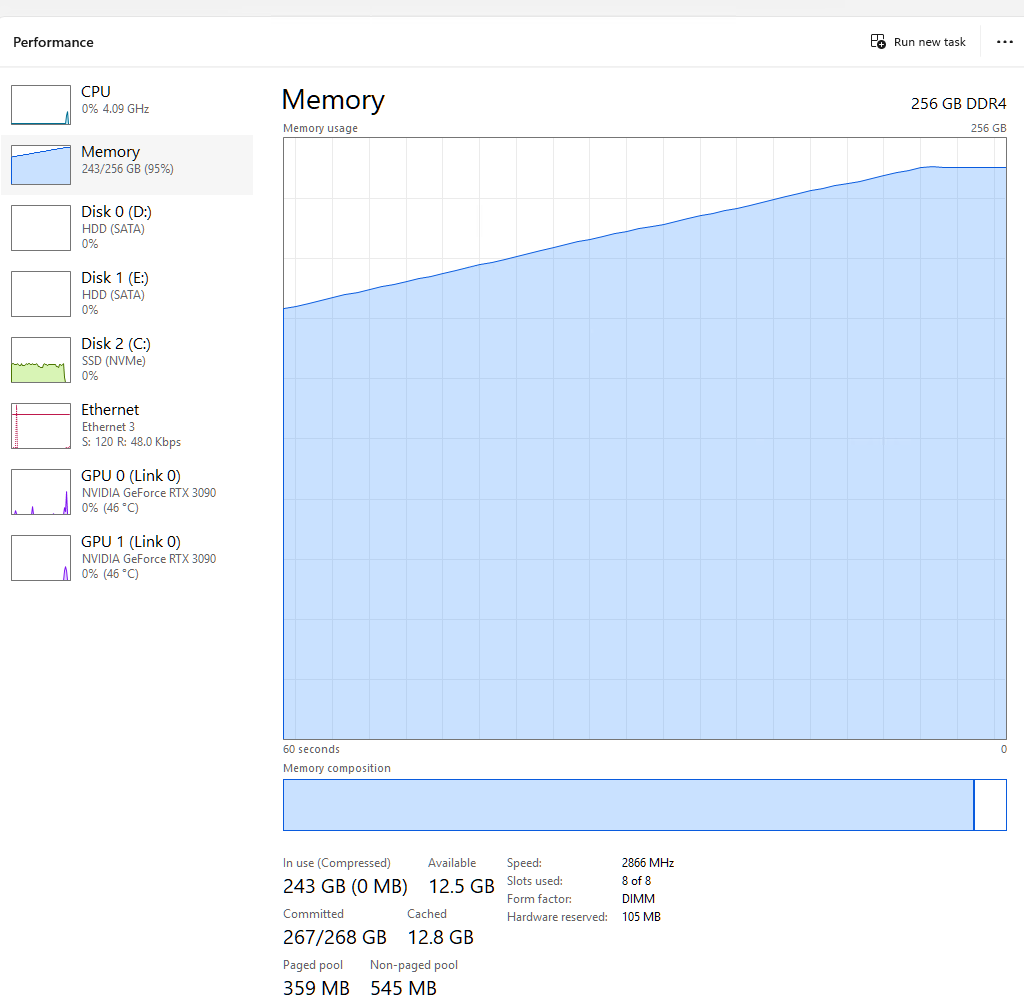Open GPU 0 (Link 0) entry
The image size is (1024, 1008).
pyautogui.click(x=127, y=492)
